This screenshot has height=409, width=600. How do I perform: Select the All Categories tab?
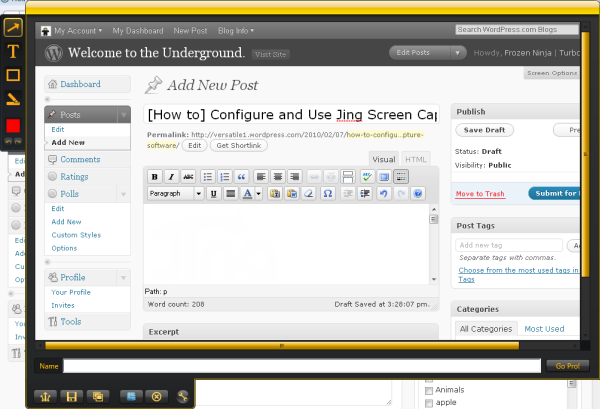coord(486,329)
